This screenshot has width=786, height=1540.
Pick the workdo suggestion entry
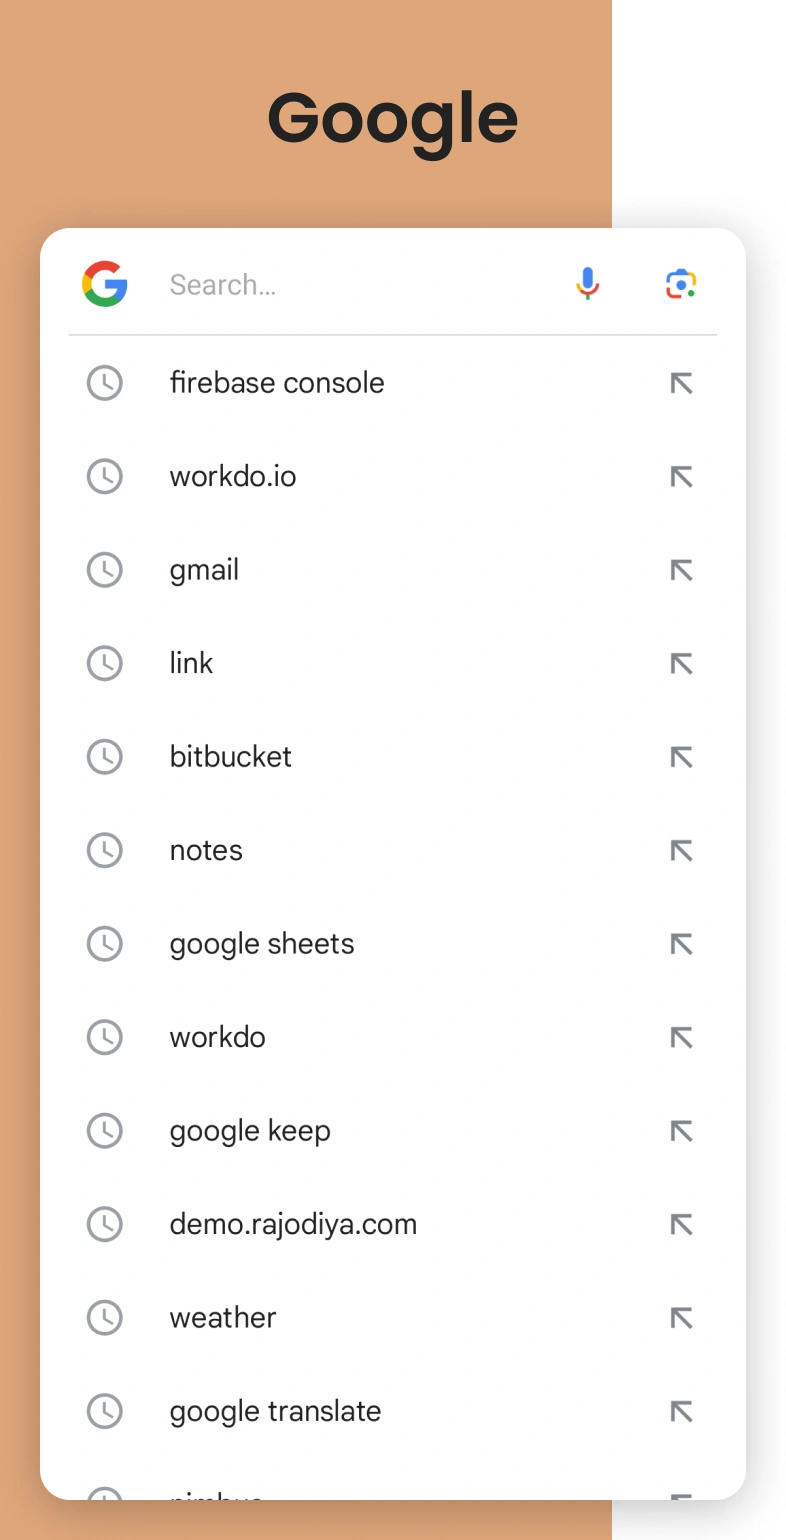coord(393,1037)
